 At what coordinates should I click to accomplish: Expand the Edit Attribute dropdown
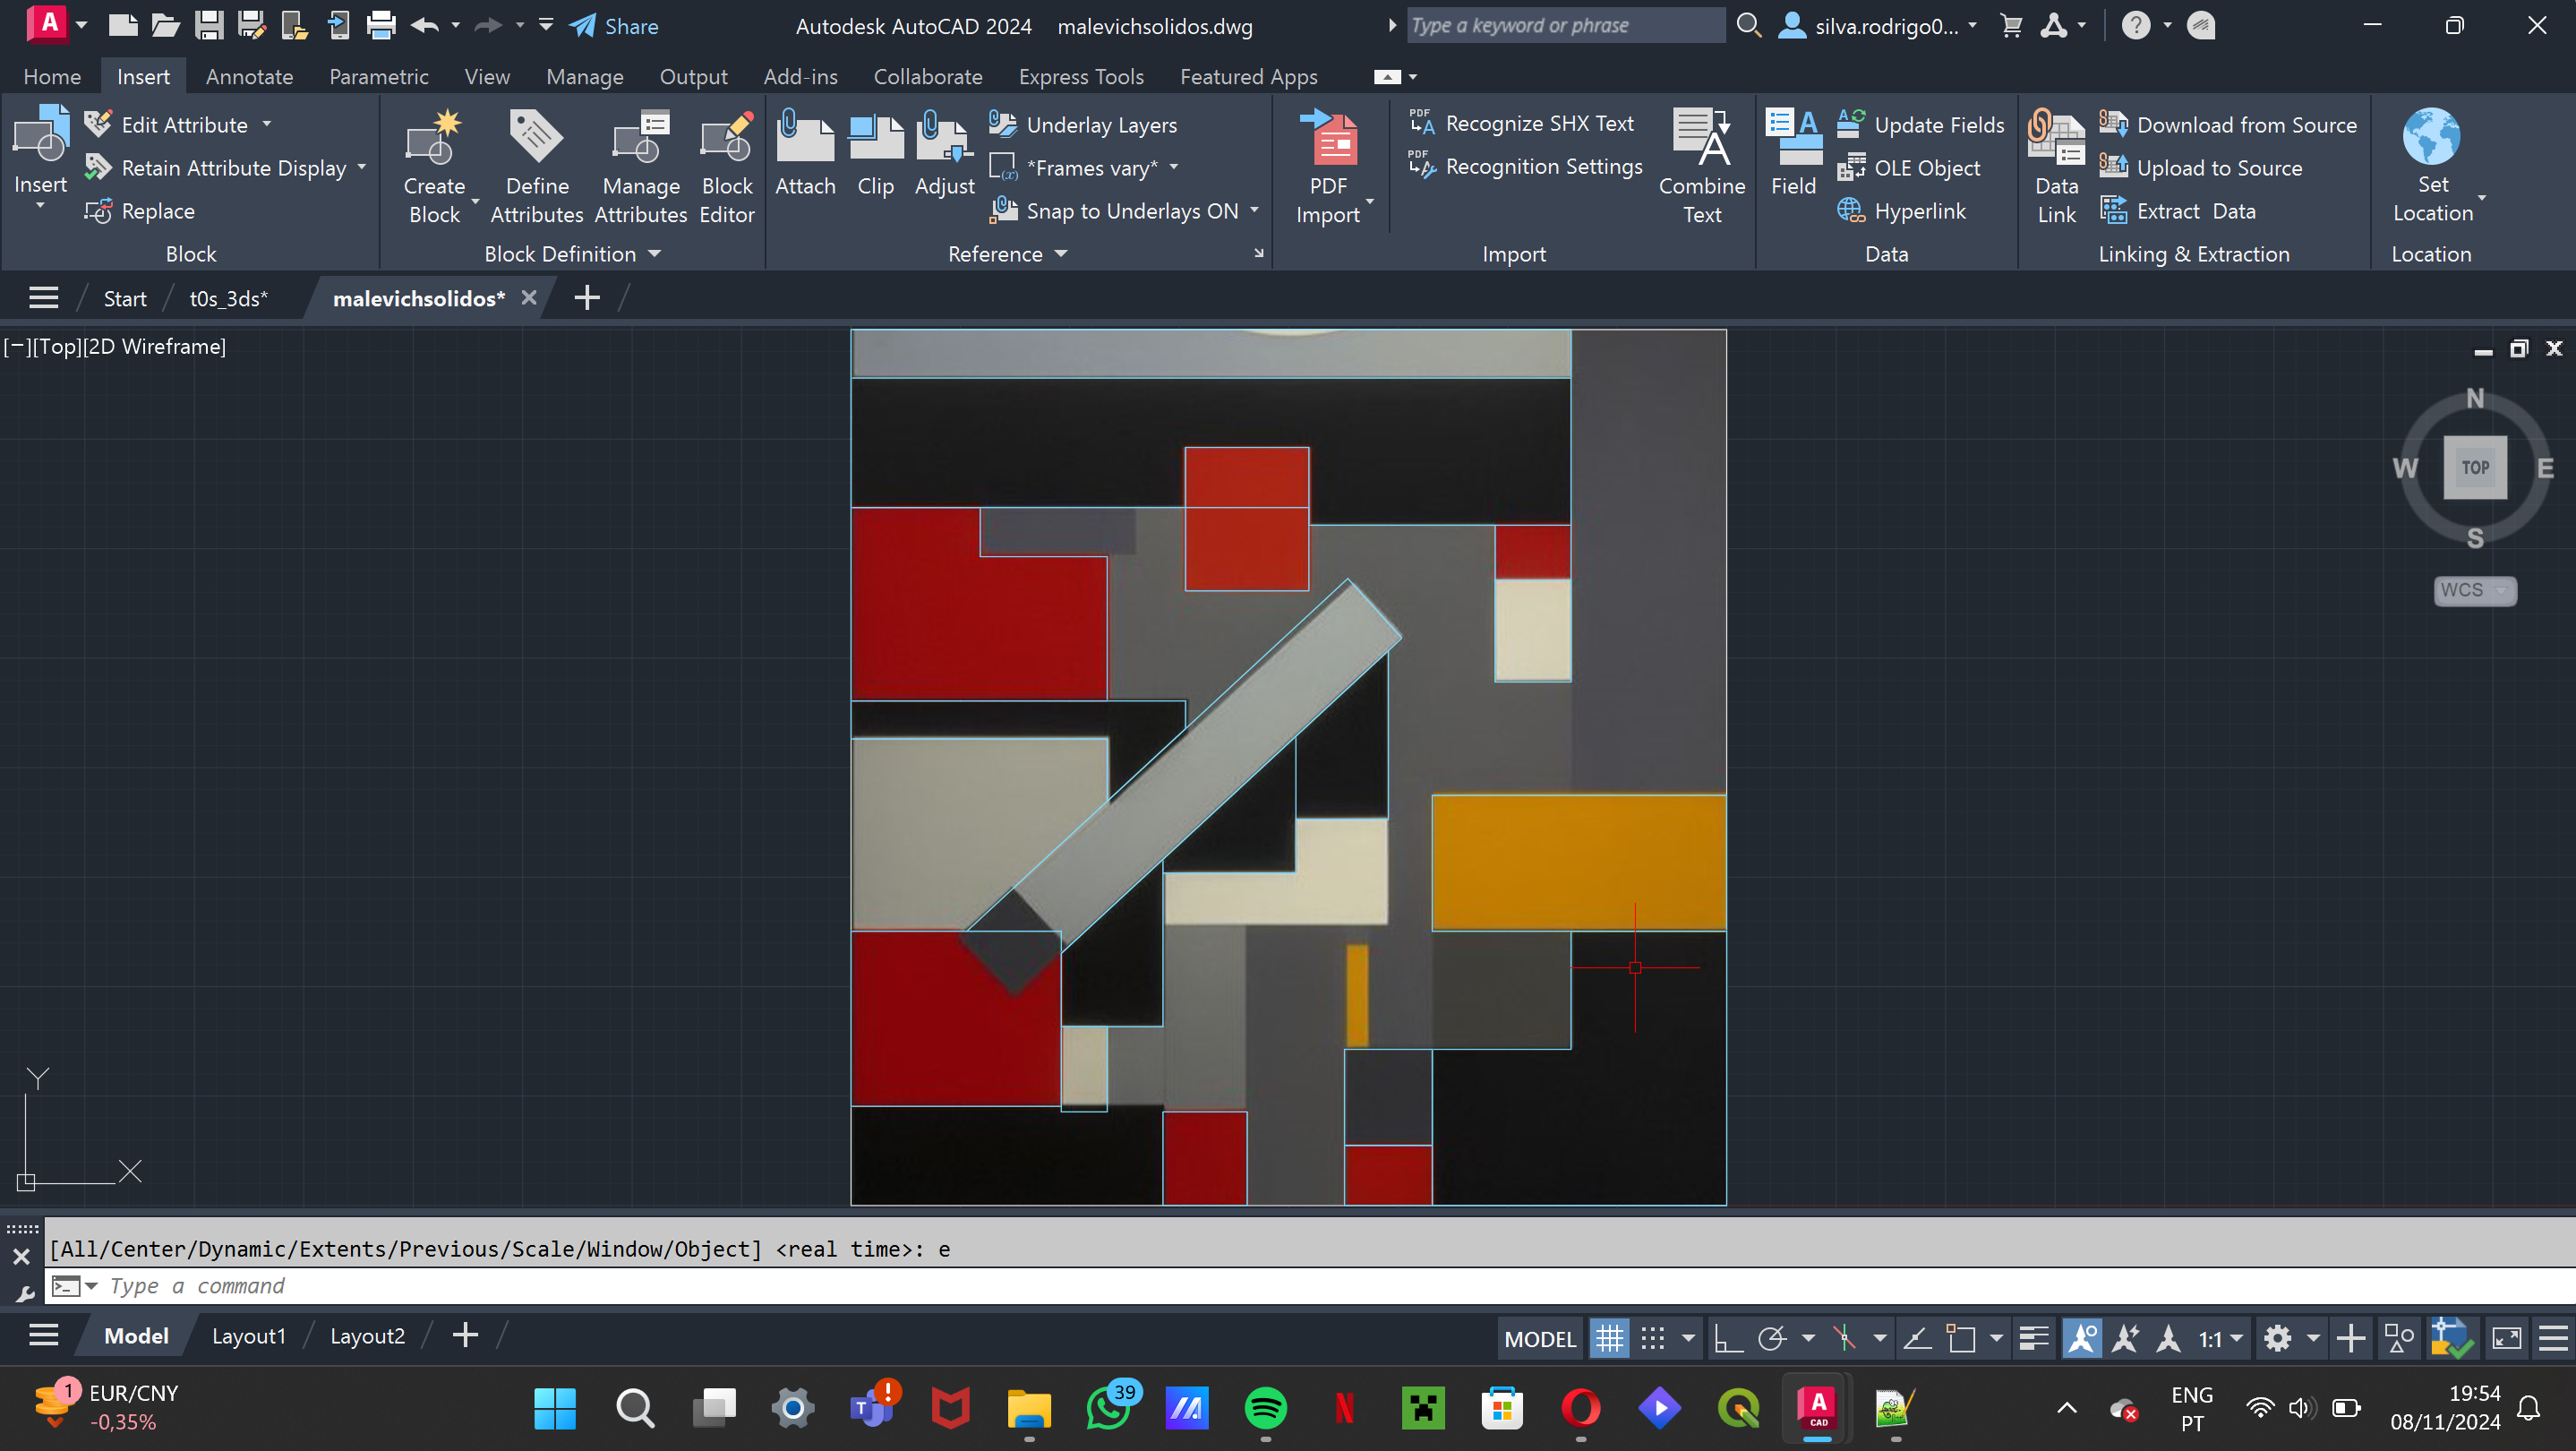click(267, 124)
